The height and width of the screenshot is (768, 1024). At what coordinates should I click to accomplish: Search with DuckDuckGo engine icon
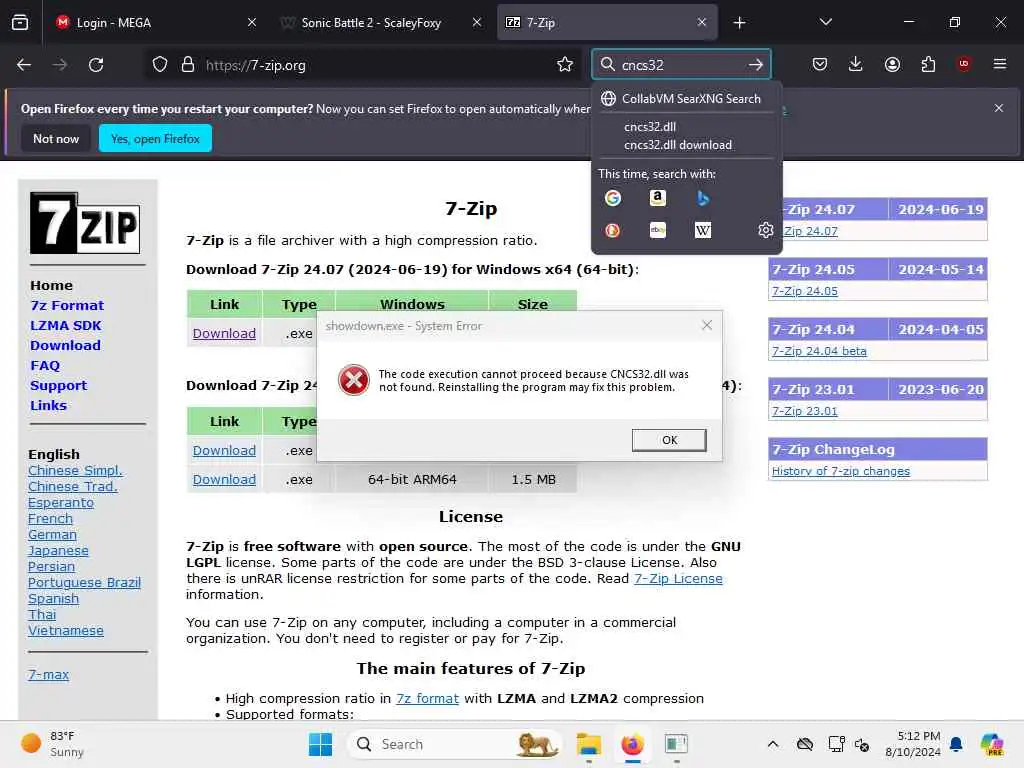613,230
